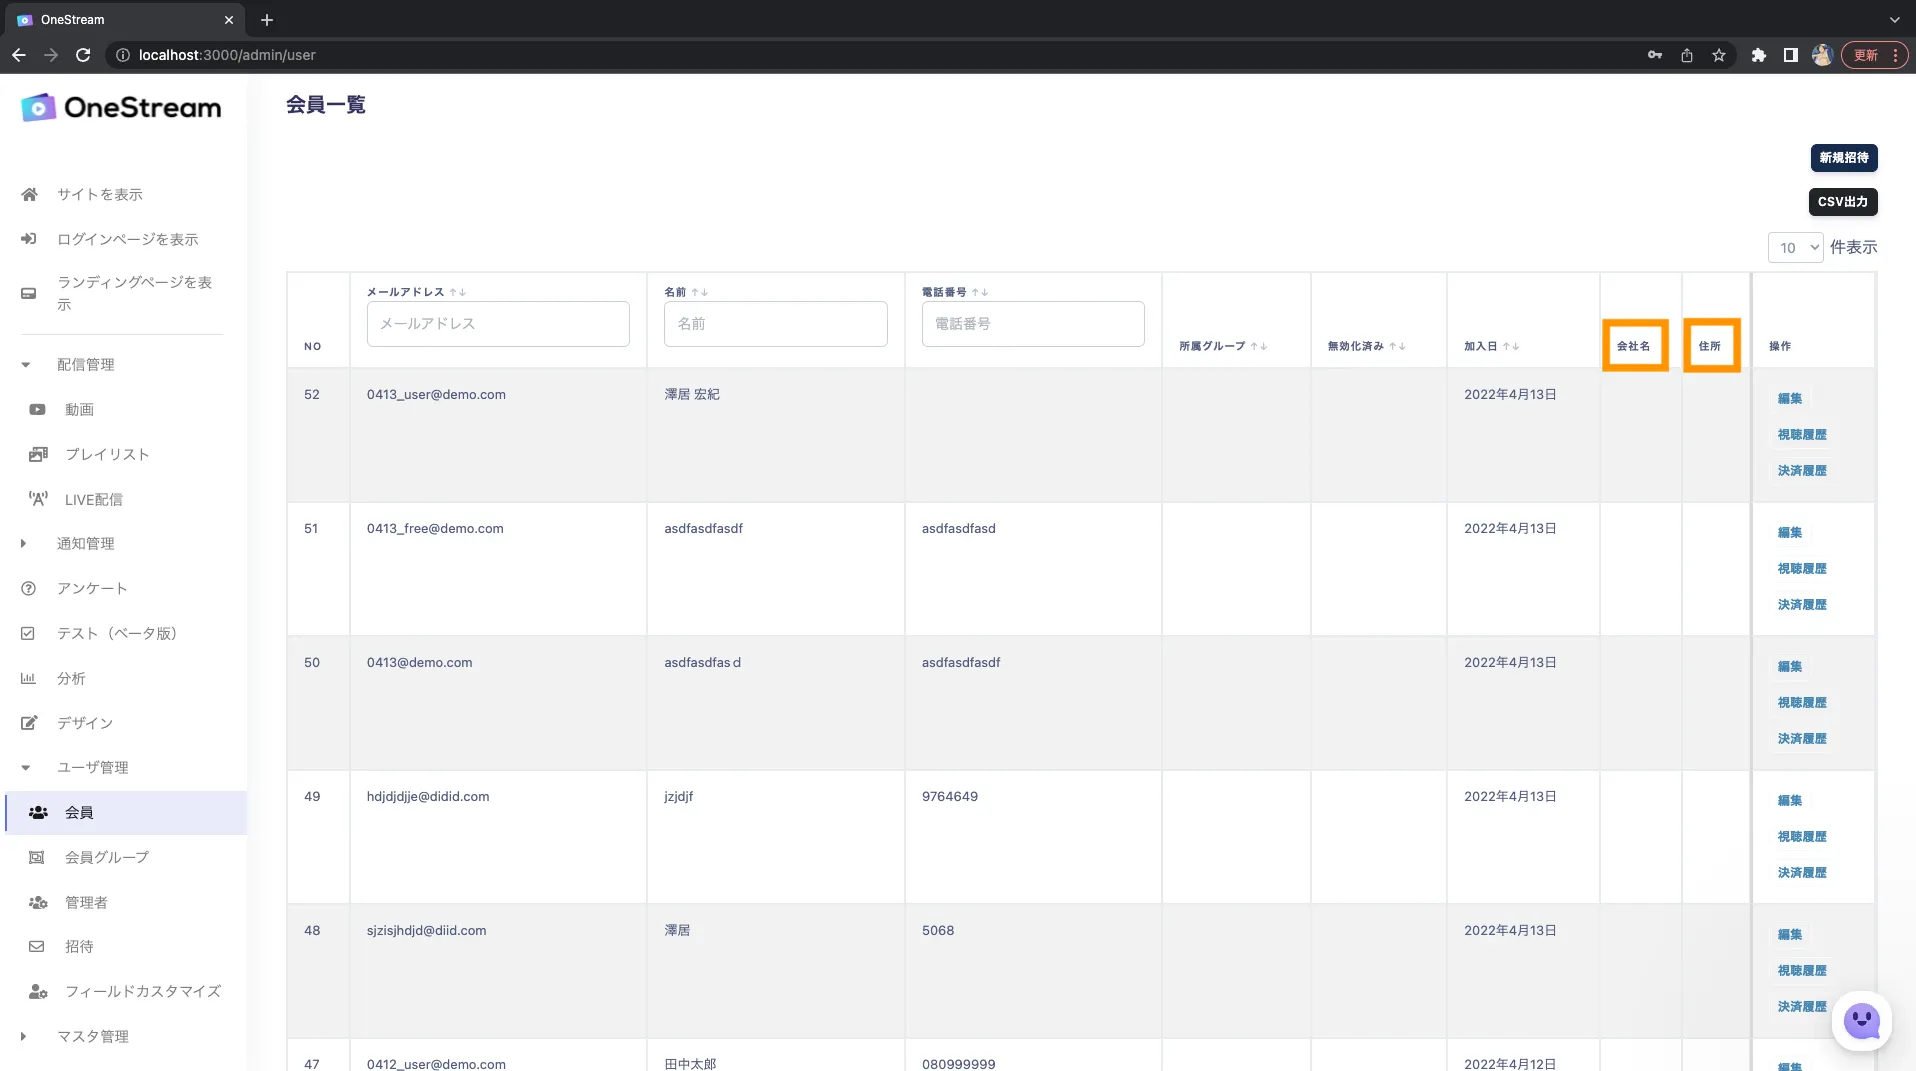Screen dimensions: 1916x1071
Task: Click the LIVE配信 broadcast antenna icon
Action: click(x=38, y=499)
